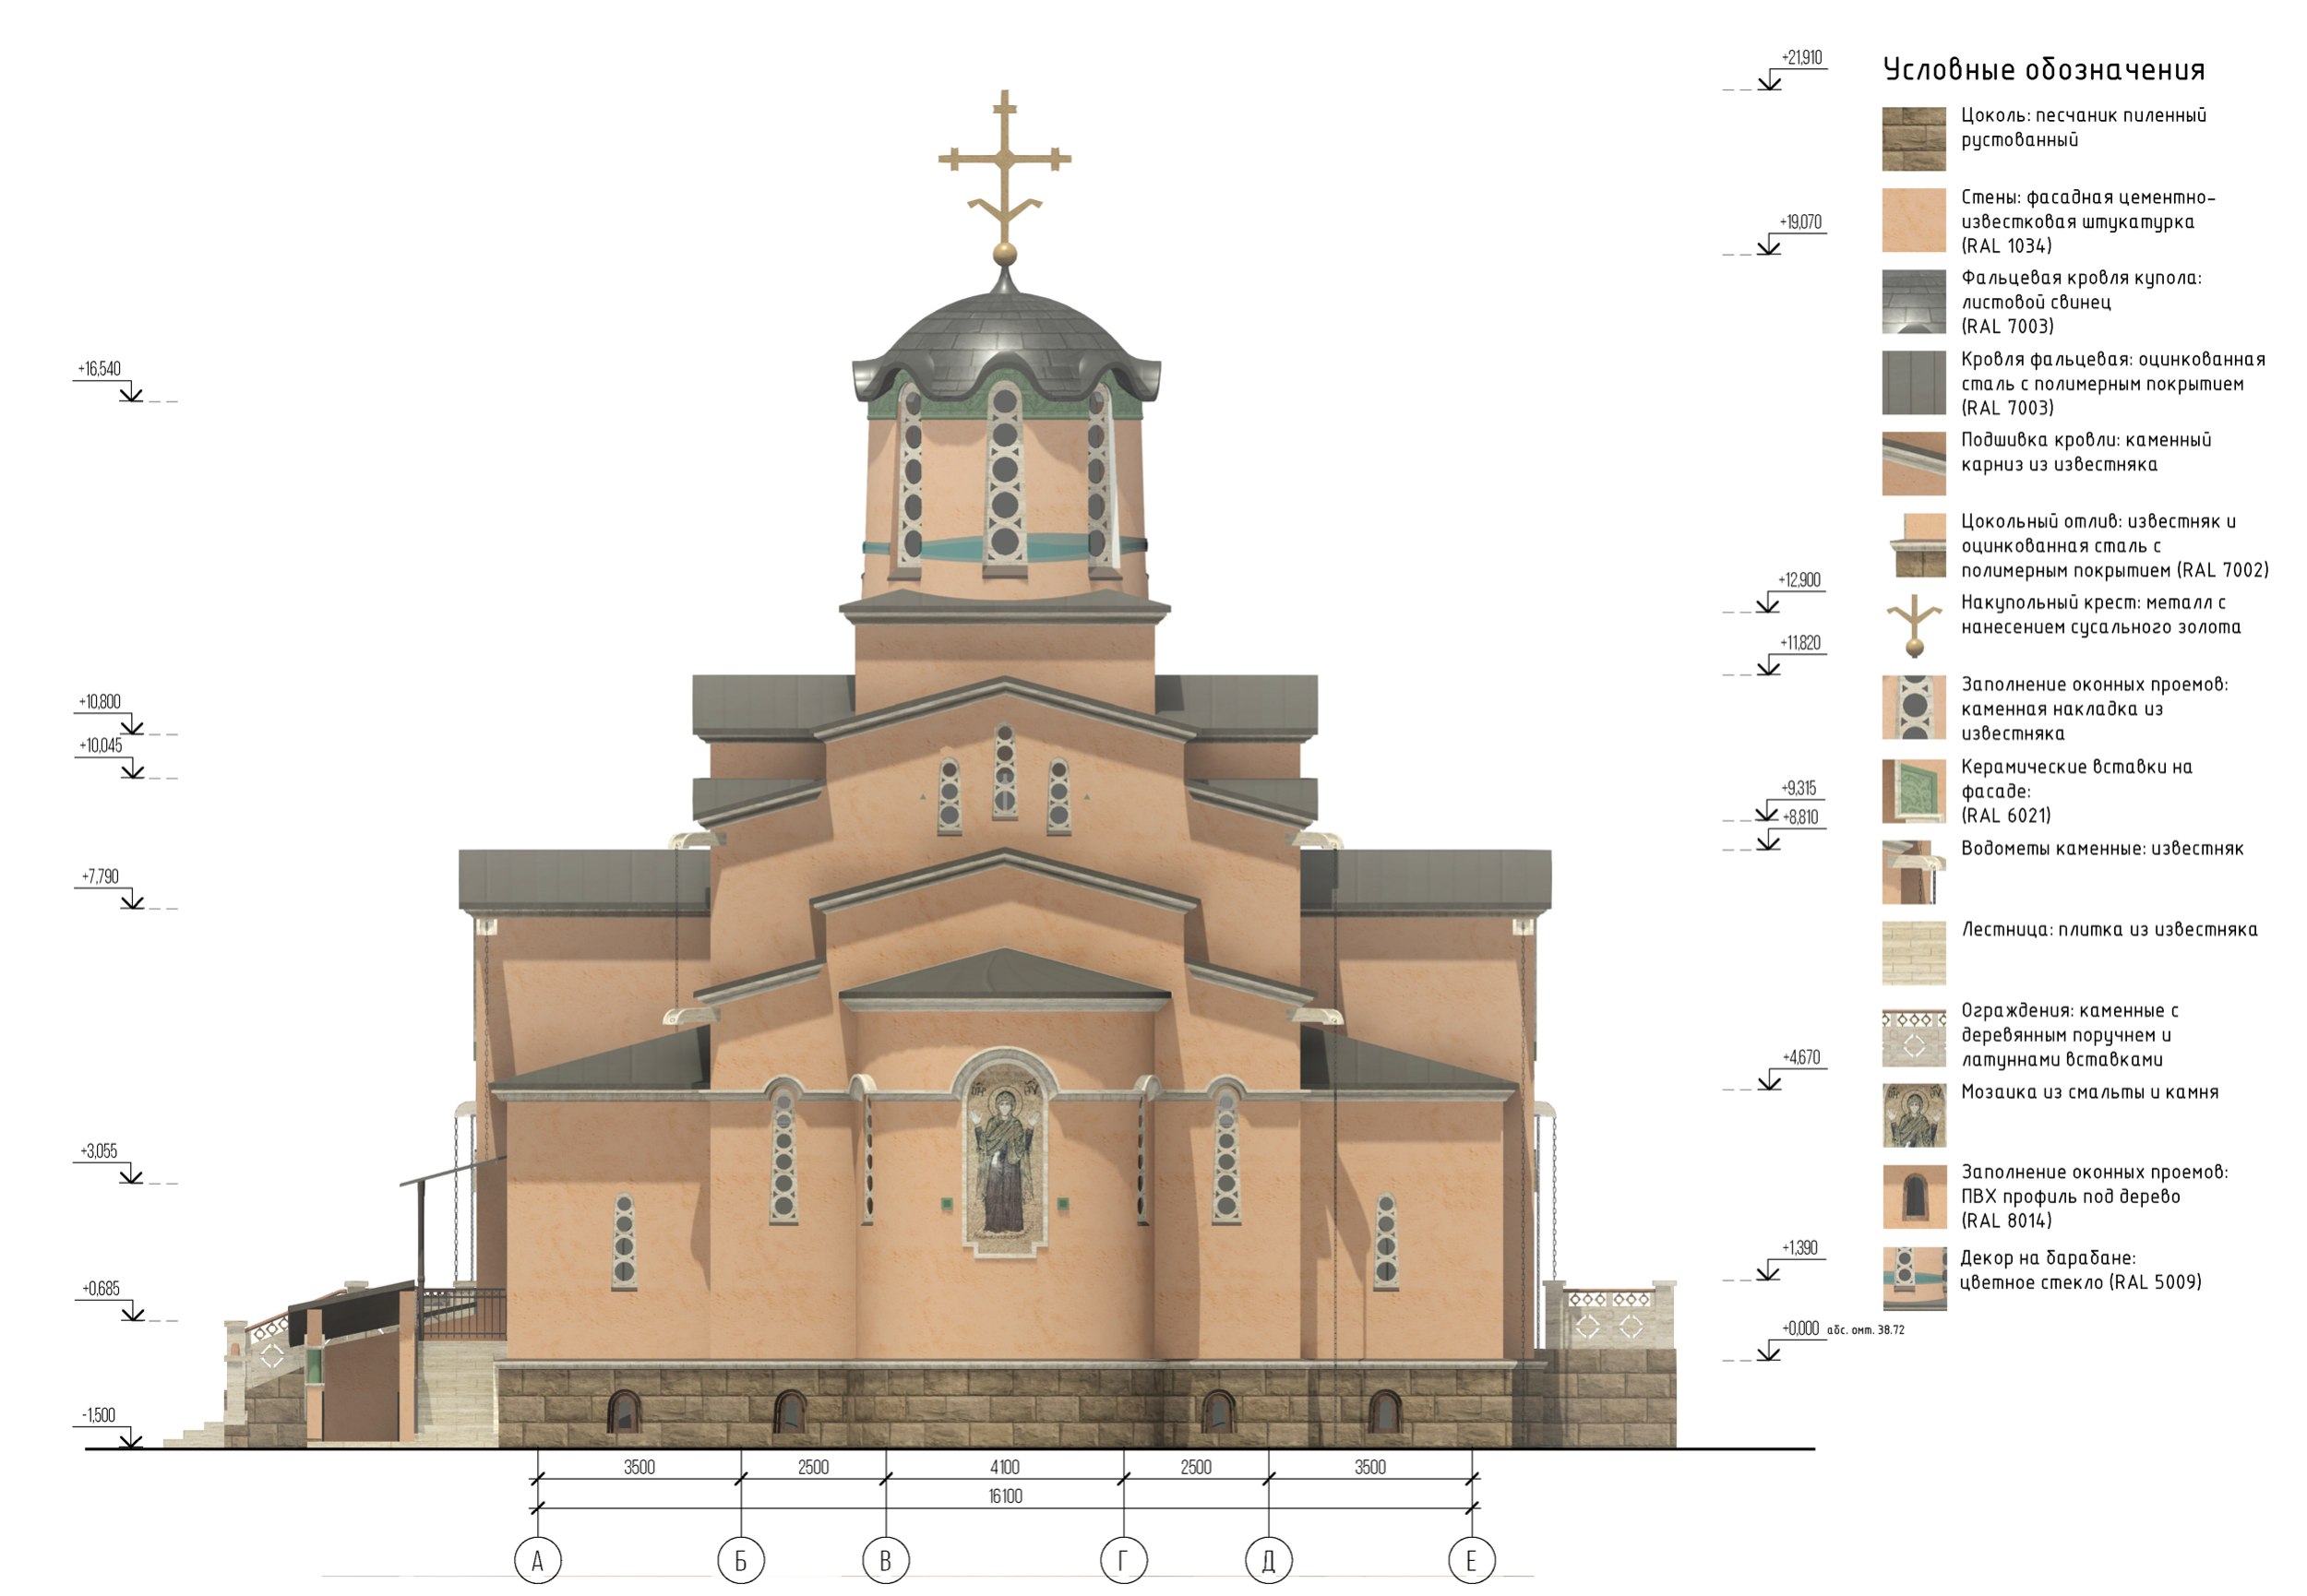
Task: Click axis marker circle Д
Action: point(1269,1561)
